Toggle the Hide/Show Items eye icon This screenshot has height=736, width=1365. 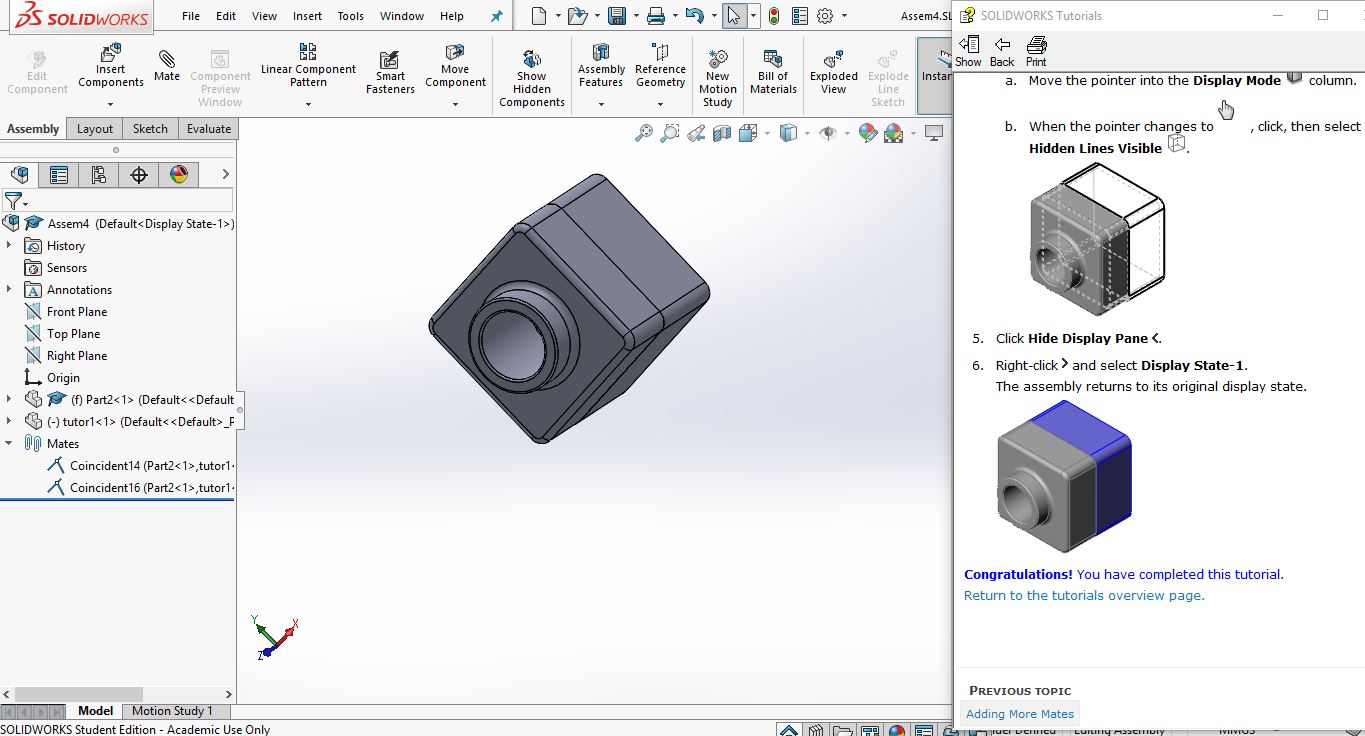pos(827,133)
